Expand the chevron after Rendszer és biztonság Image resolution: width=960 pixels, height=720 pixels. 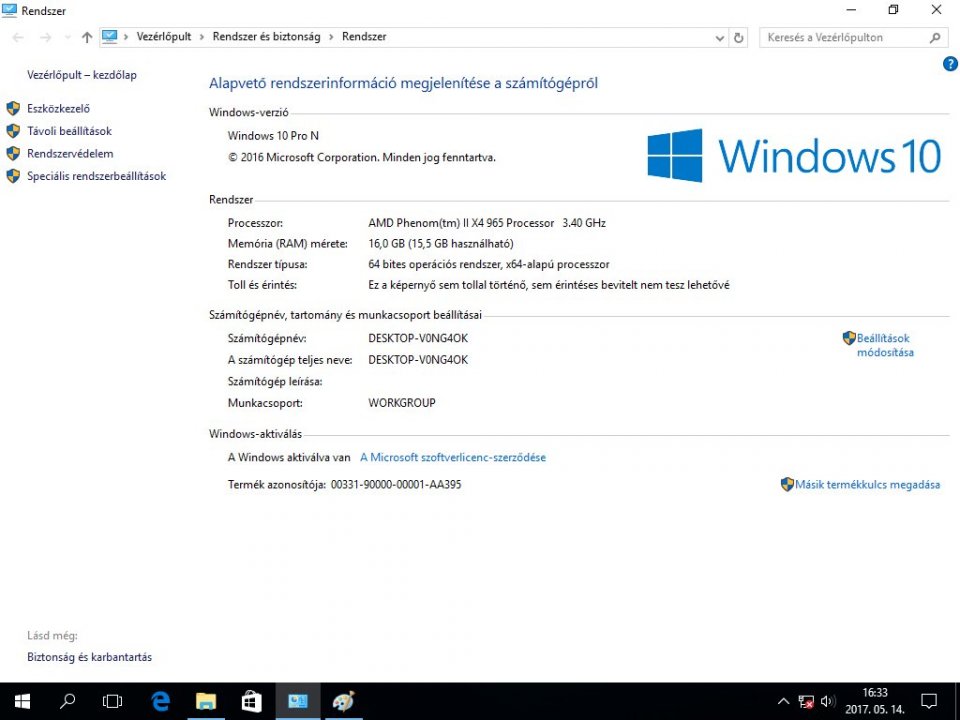point(331,37)
